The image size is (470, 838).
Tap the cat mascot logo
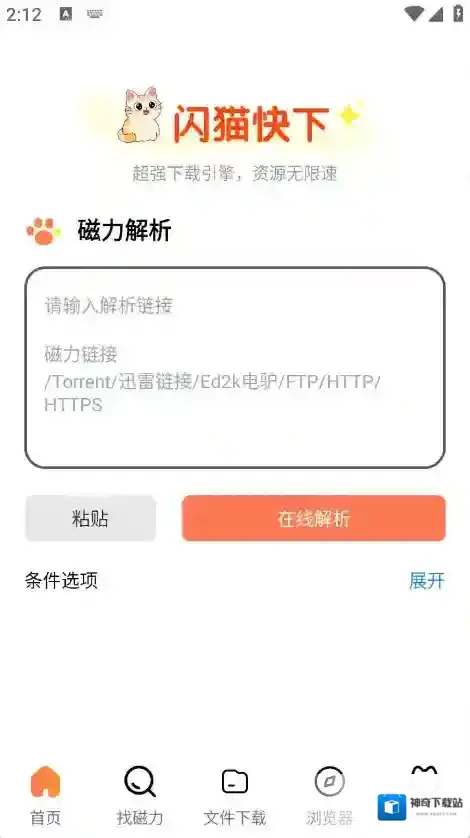141,115
